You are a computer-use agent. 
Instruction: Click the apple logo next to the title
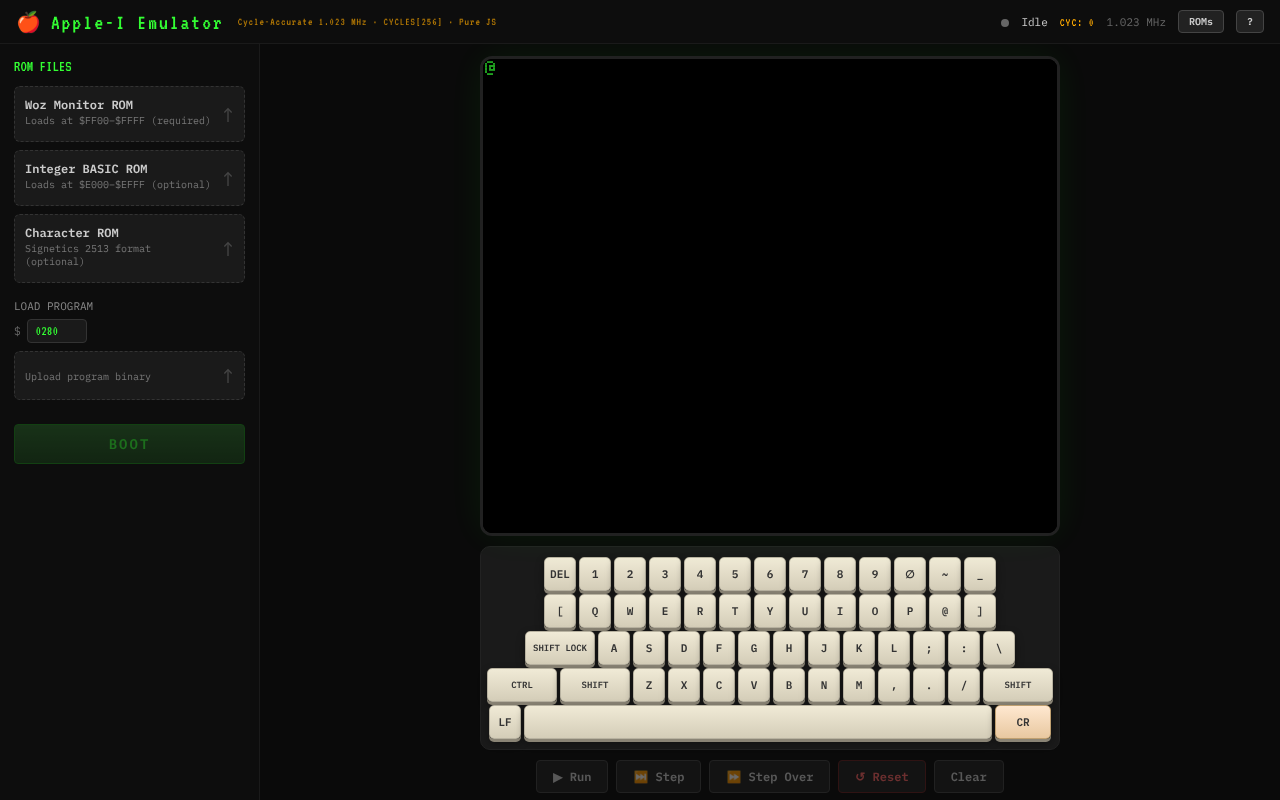click(28, 21)
